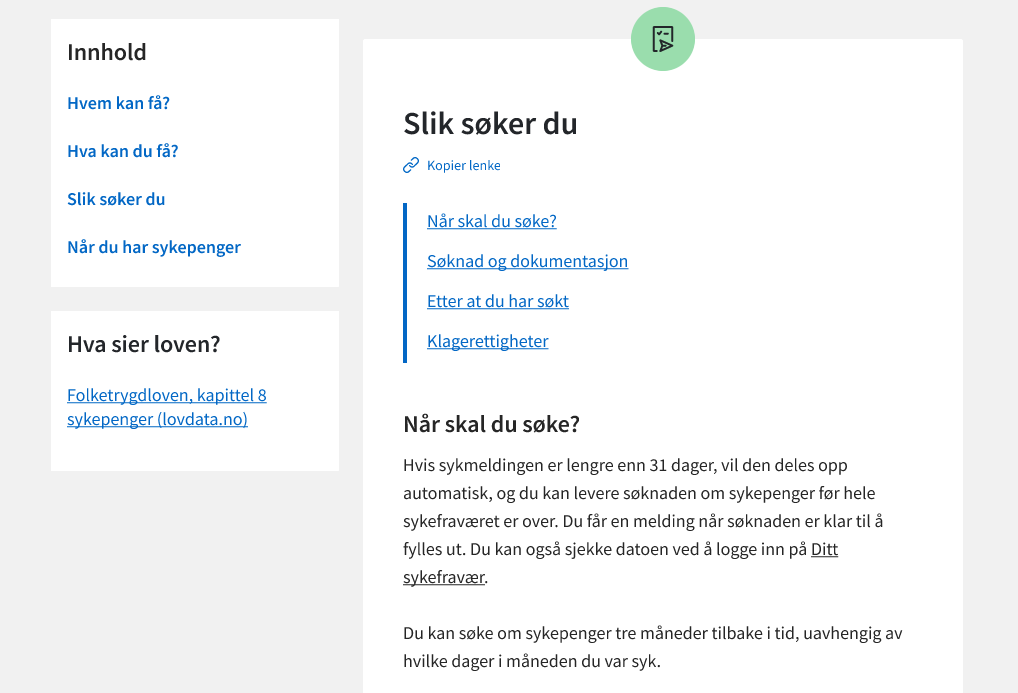Click the Hva sier loven? heading
The height and width of the screenshot is (693, 1018).
click(143, 344)
